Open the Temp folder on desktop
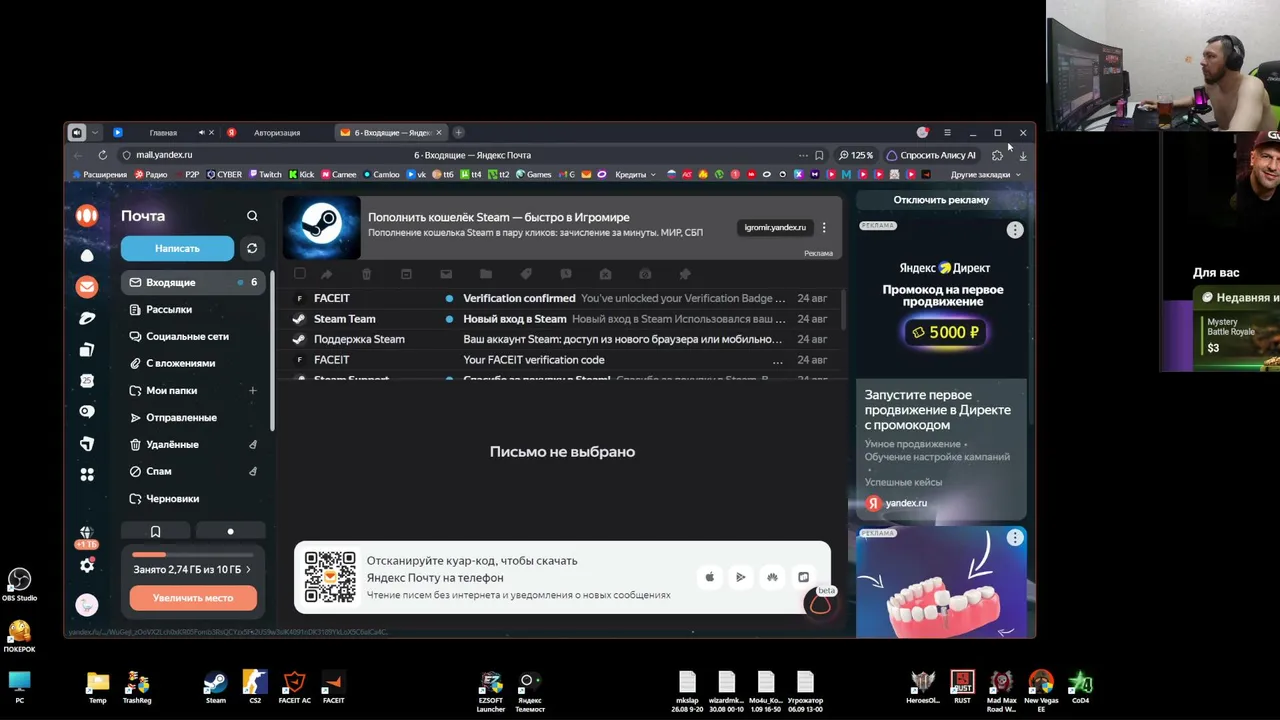The image size is (1280, 720). pos(97,687)
